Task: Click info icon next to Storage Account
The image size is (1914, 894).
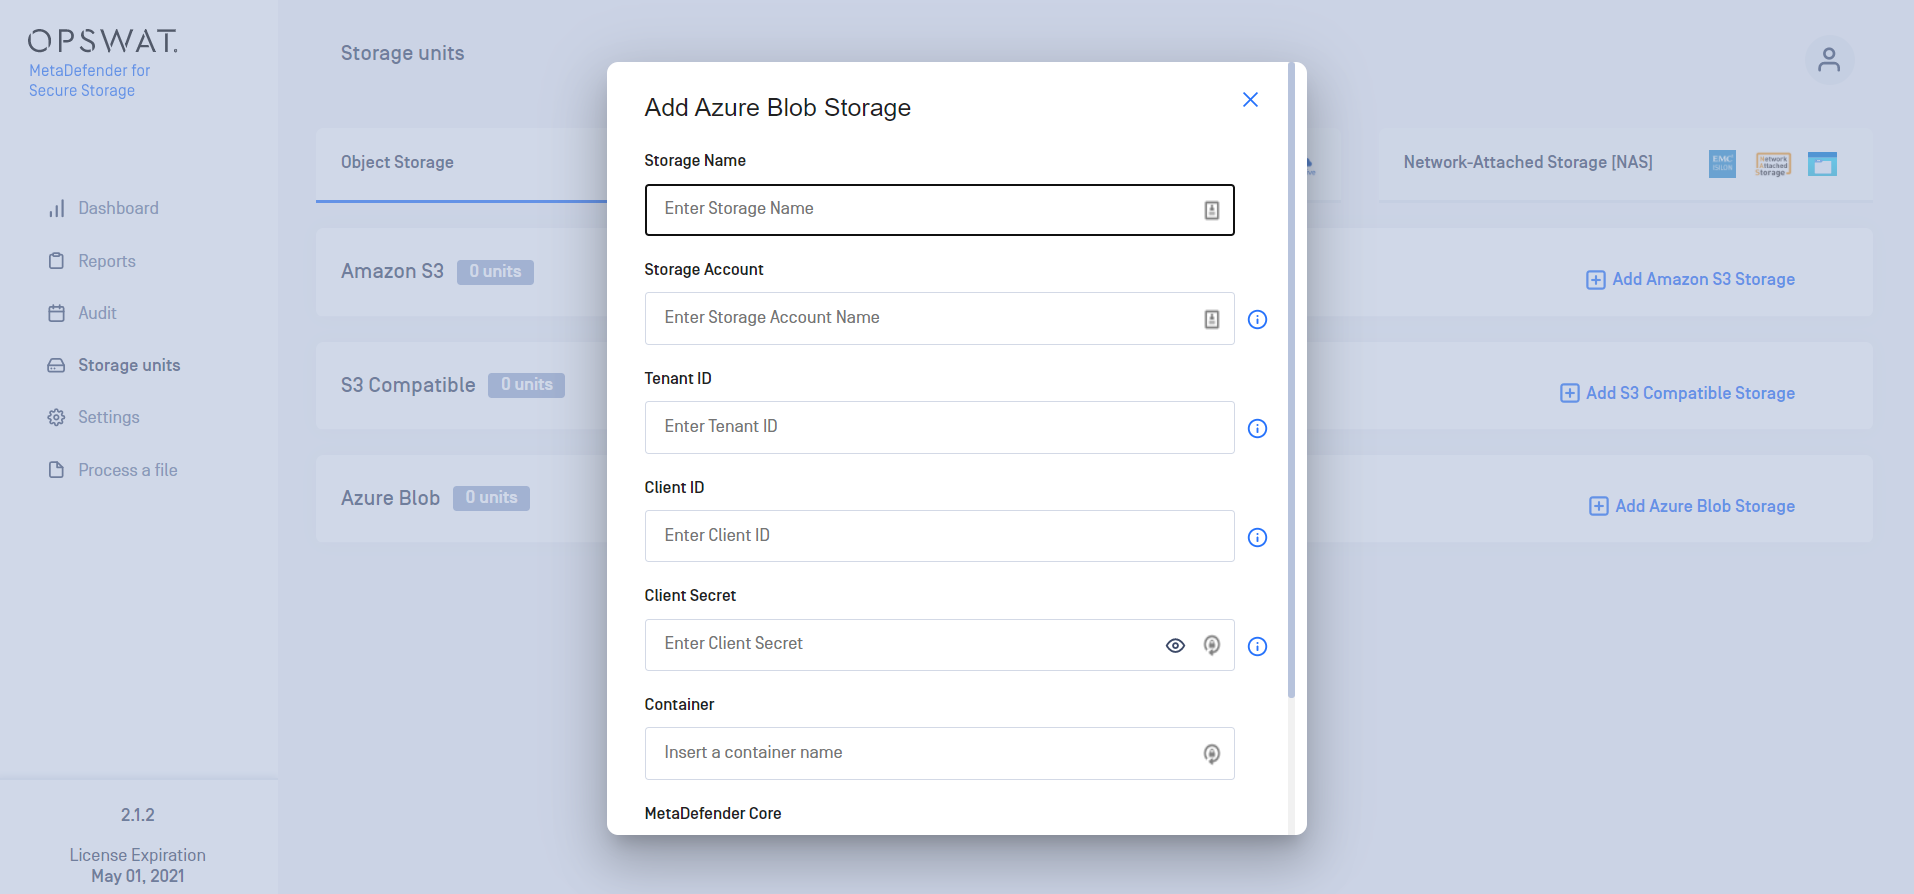Action: tap(1257, 320)
